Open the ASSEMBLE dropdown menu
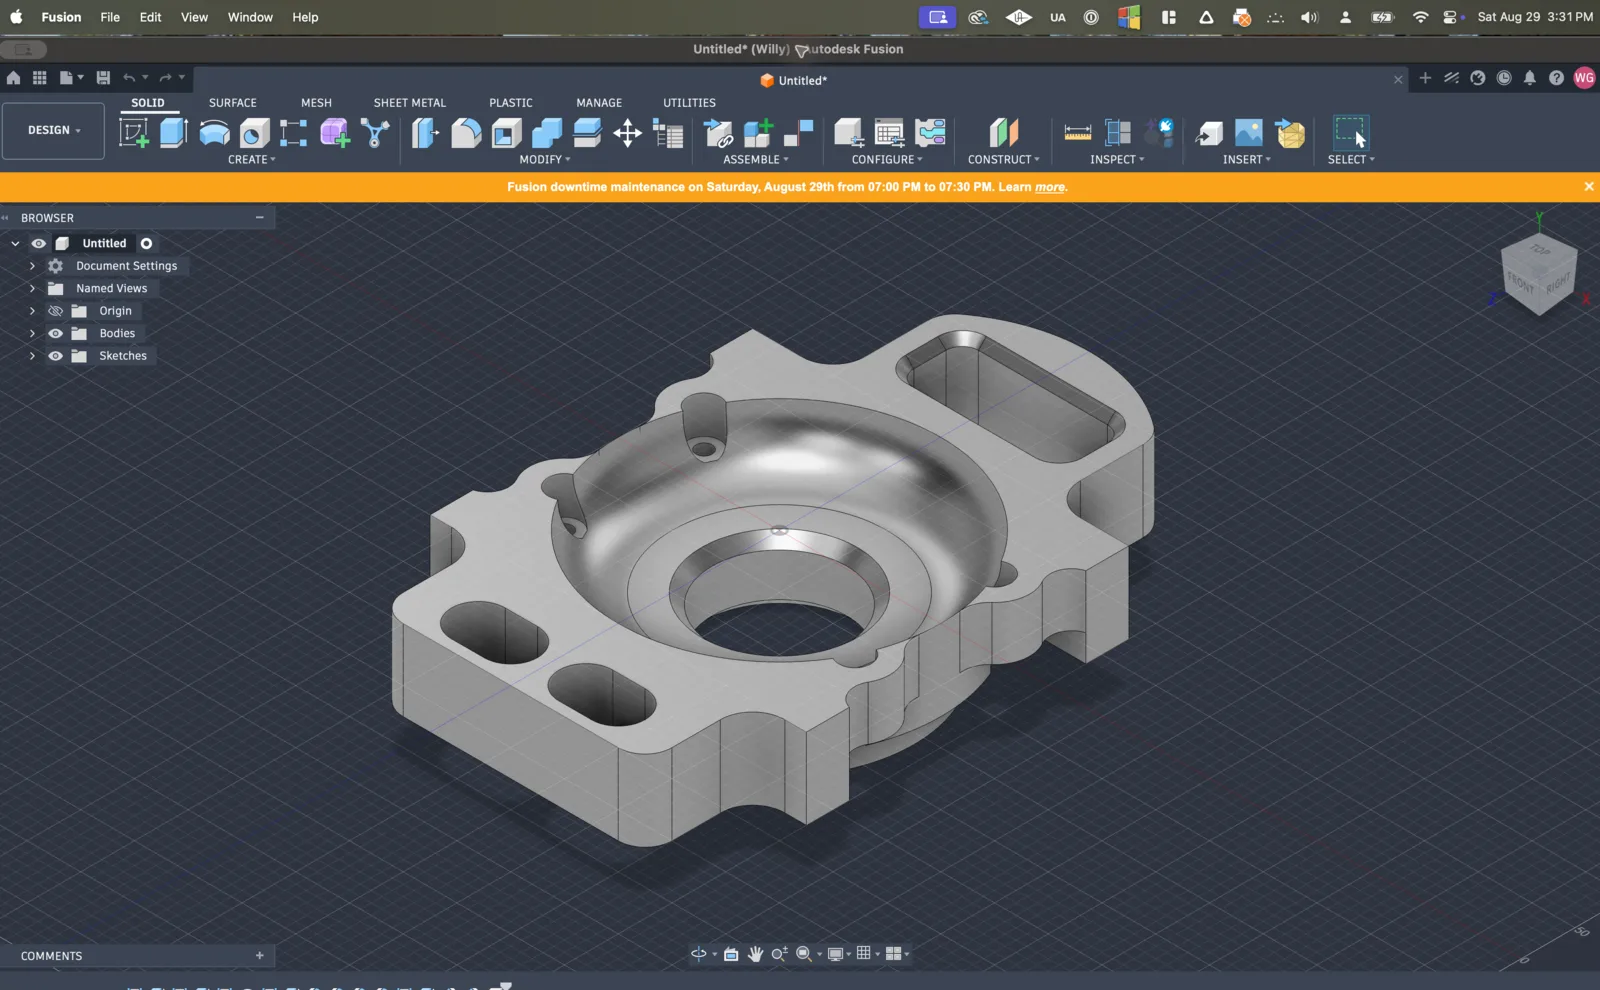 [755, 159]
